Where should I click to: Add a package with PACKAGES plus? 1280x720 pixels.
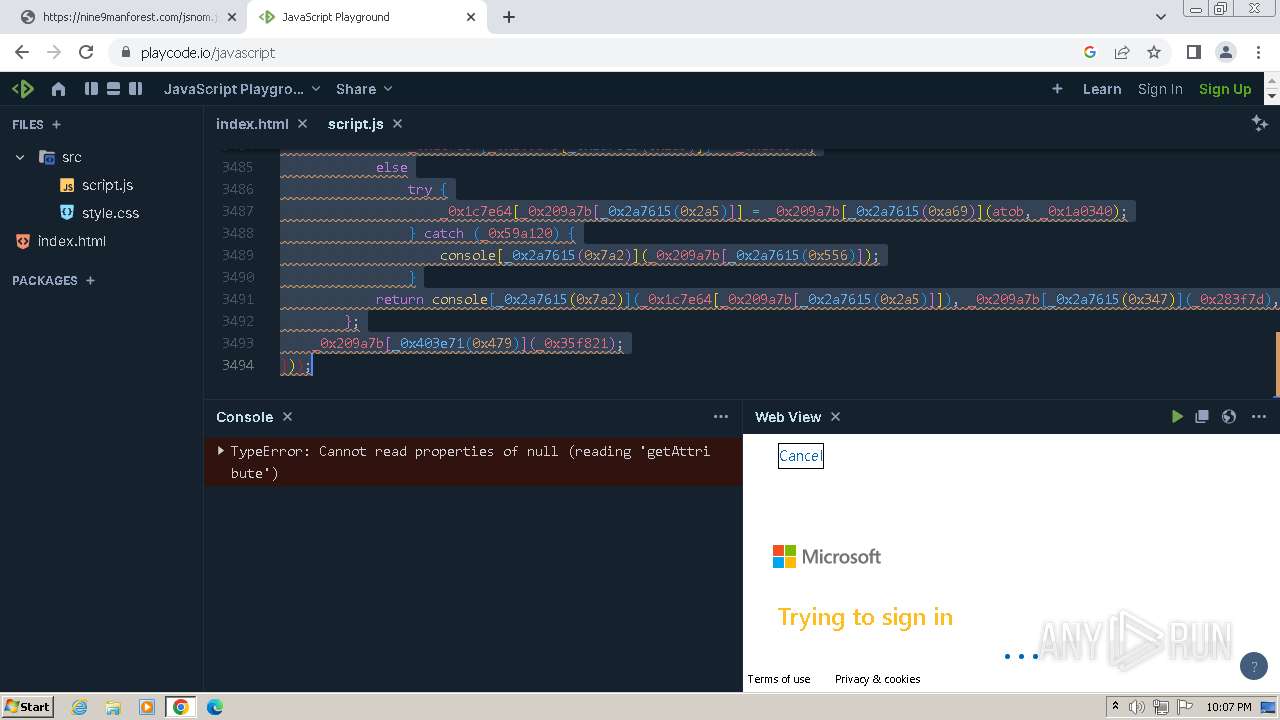coord(90,281)
